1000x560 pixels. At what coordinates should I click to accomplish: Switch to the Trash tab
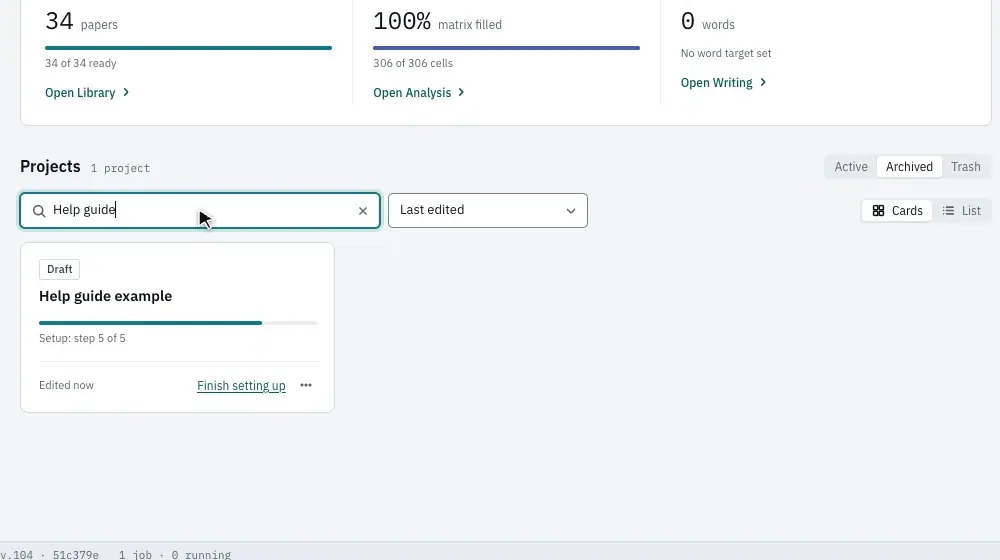coord(966,166)
